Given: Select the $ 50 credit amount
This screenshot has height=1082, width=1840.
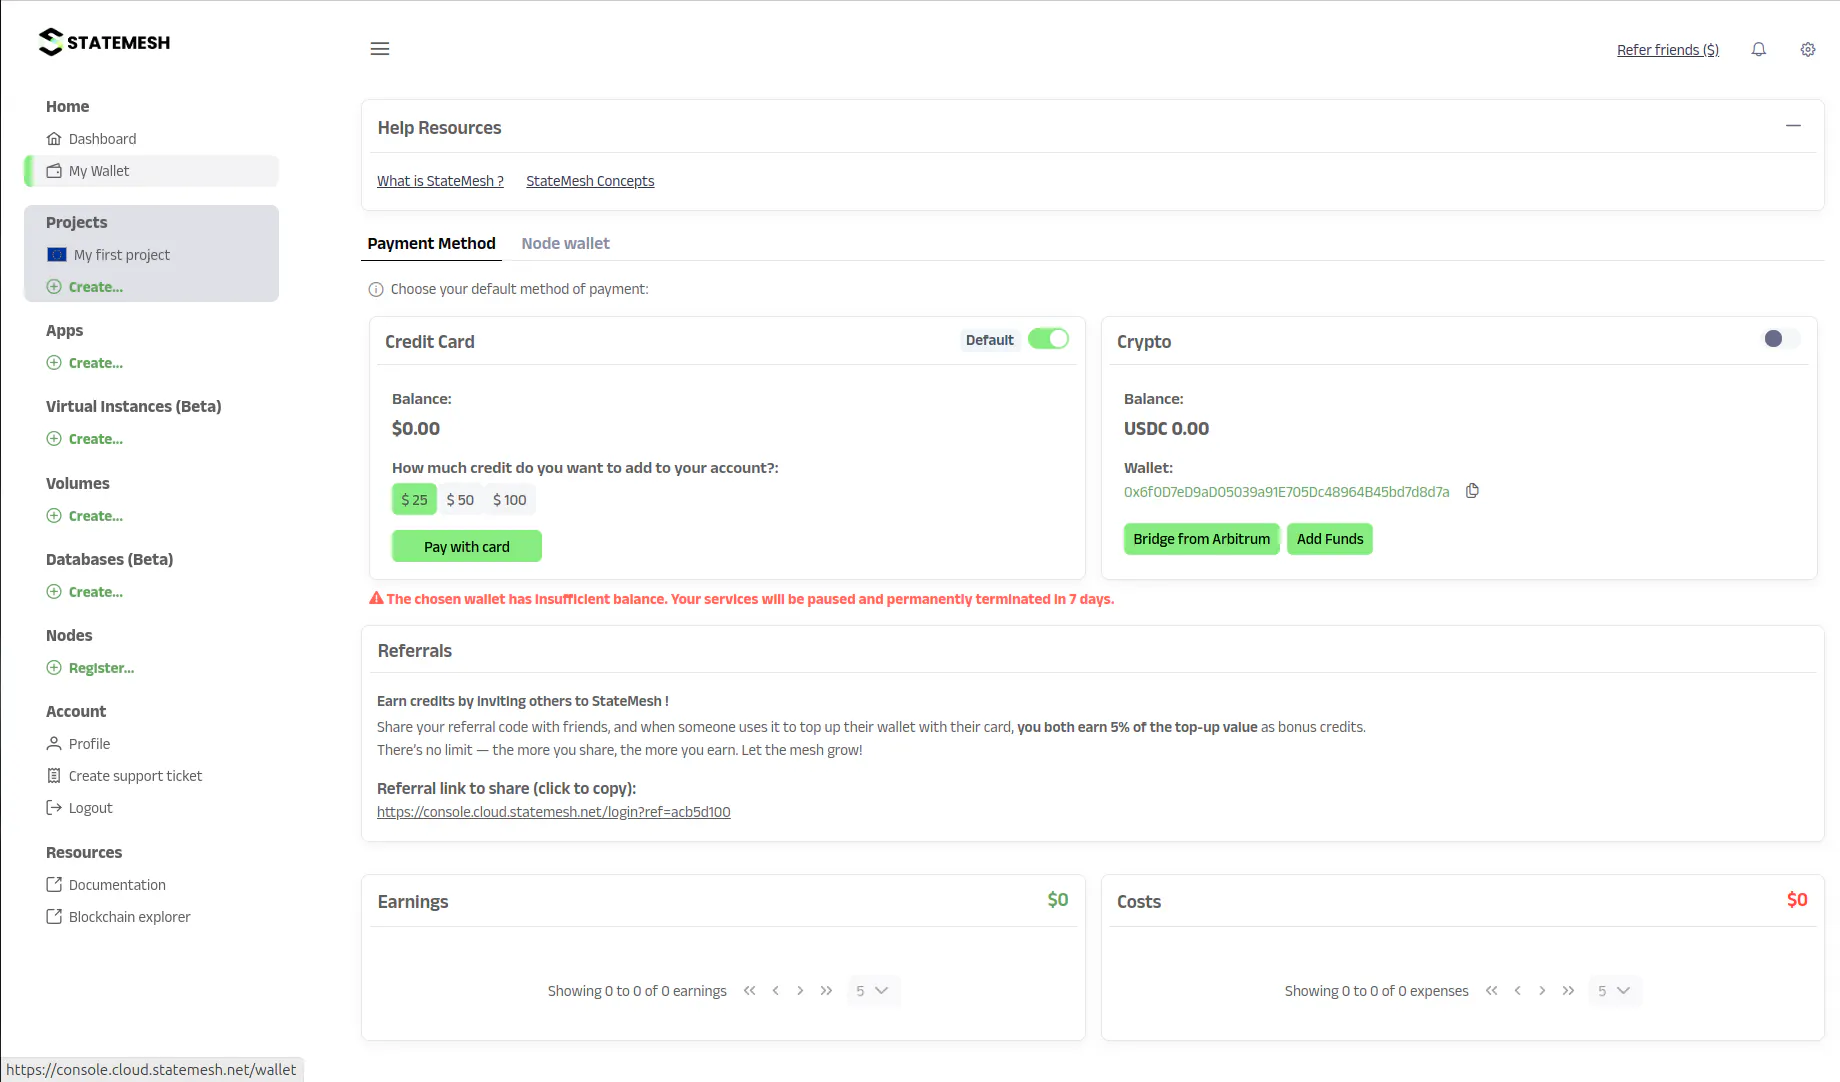Looking at the screenshot, I should tap(460, 500).
